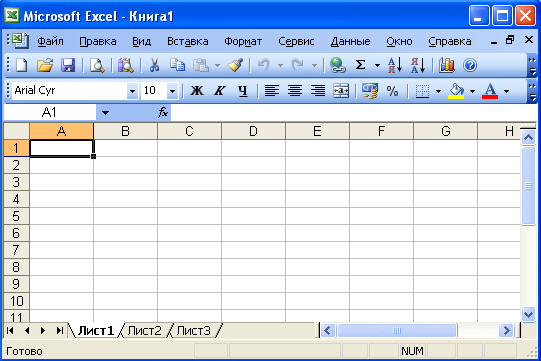Center cell text horizontally
541x361 pixels.
295,91
